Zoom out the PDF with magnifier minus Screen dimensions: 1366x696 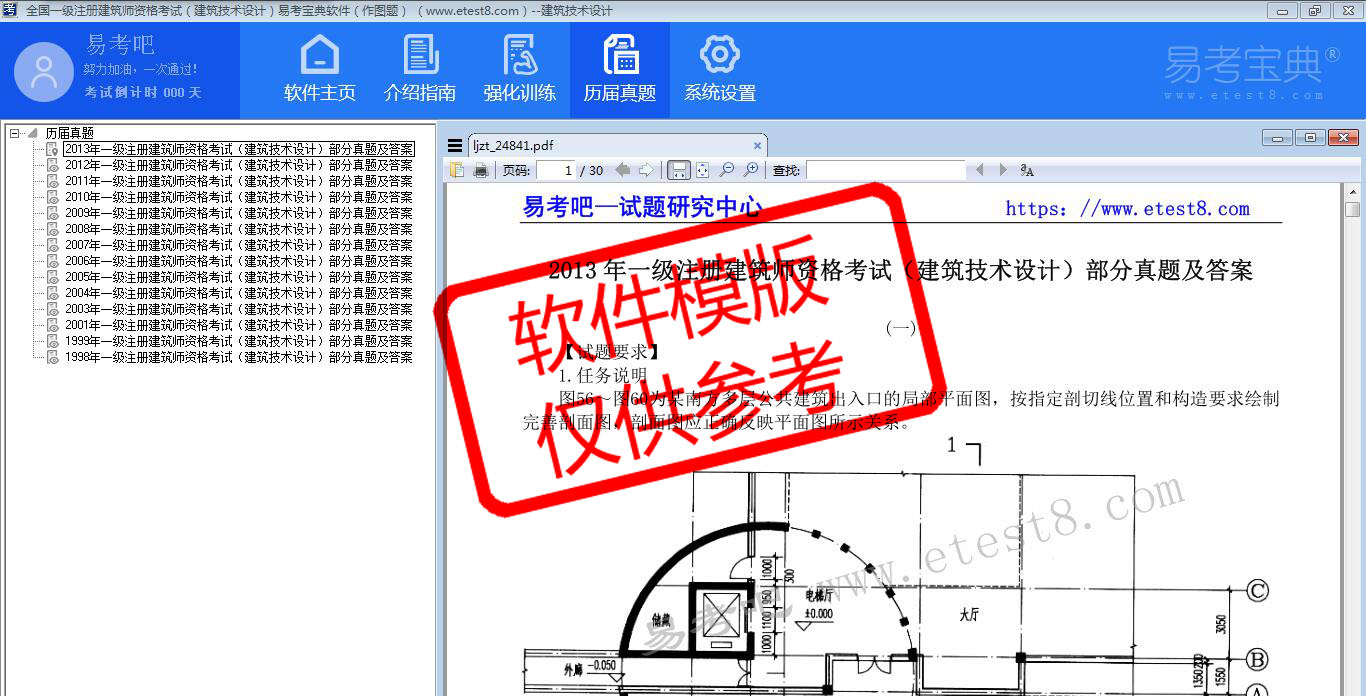coord(727,170)
